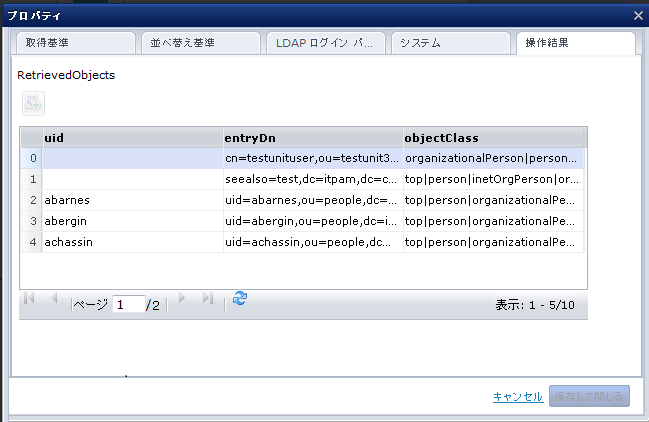
Task: Sort by the entryDn column header
Action: pyautogui.click(x=313, y=138)
